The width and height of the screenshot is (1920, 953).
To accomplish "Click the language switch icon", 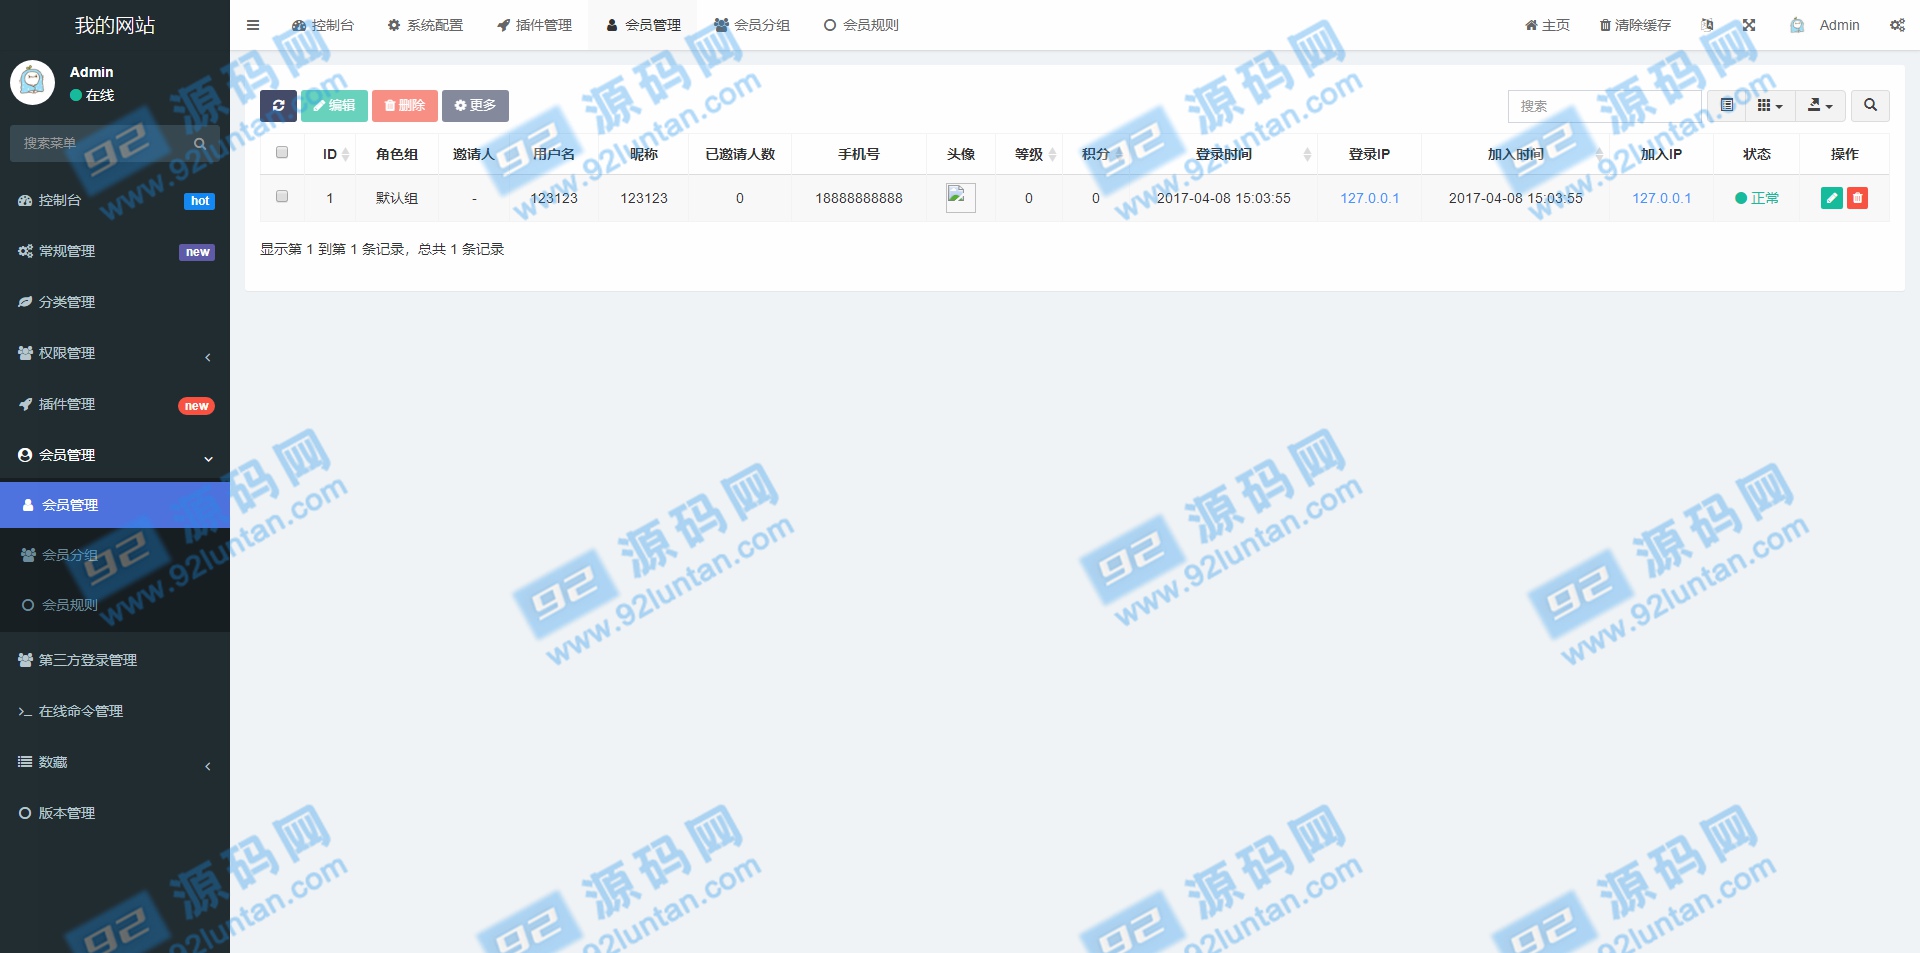I will (1707, 25).
